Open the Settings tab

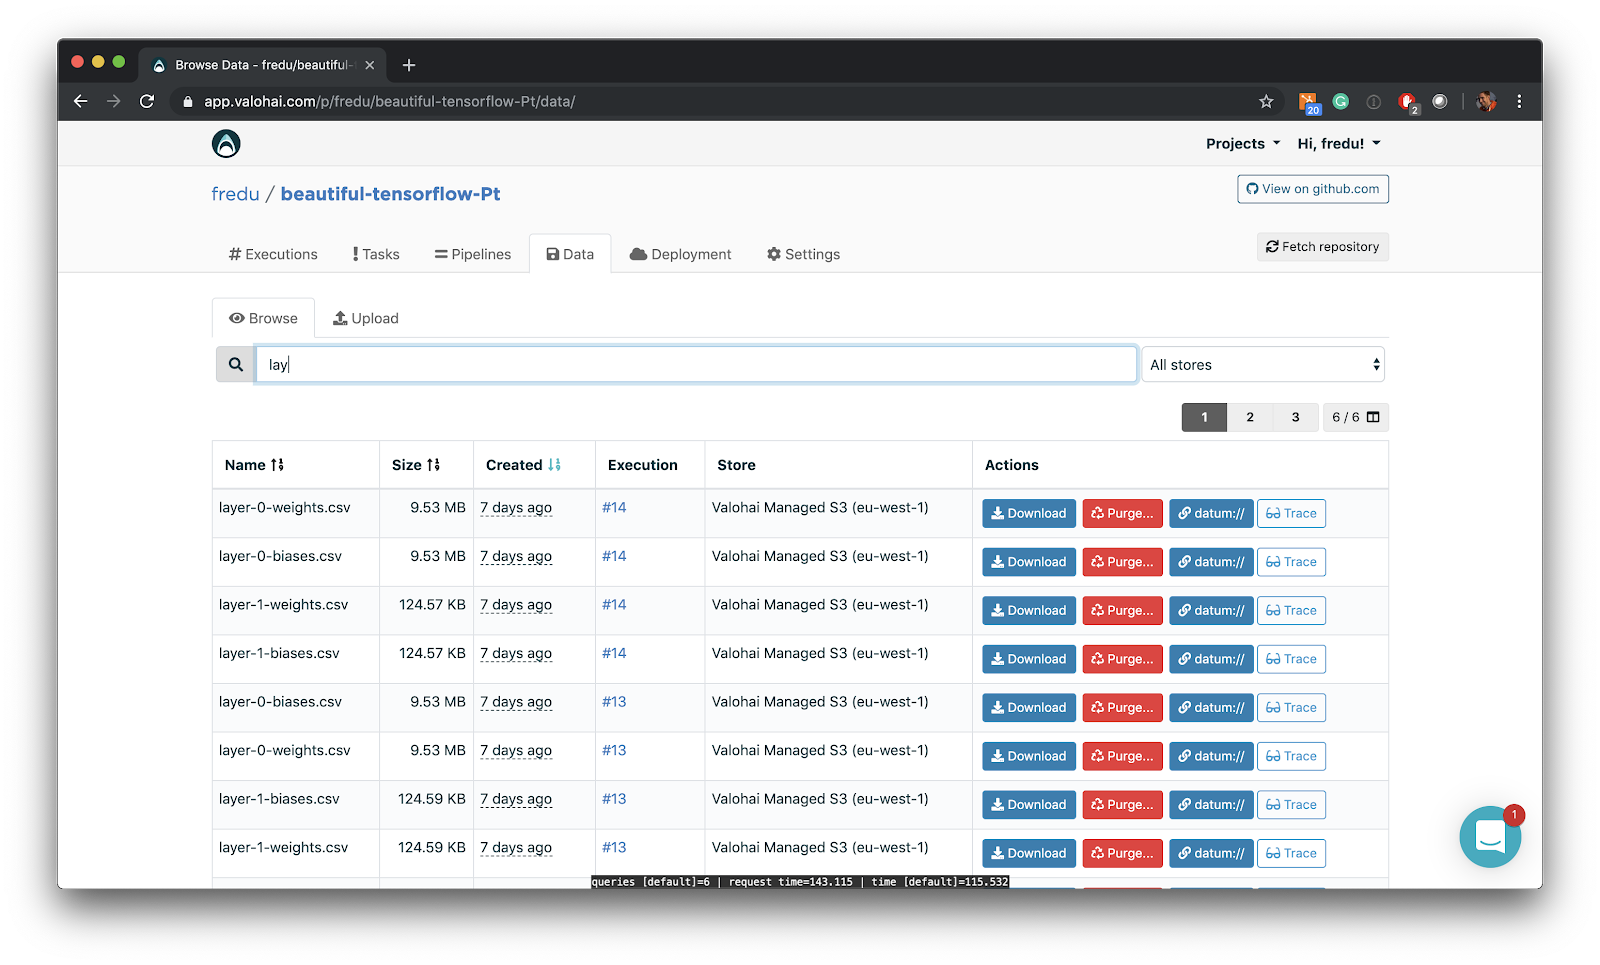[x=803, y=254]
